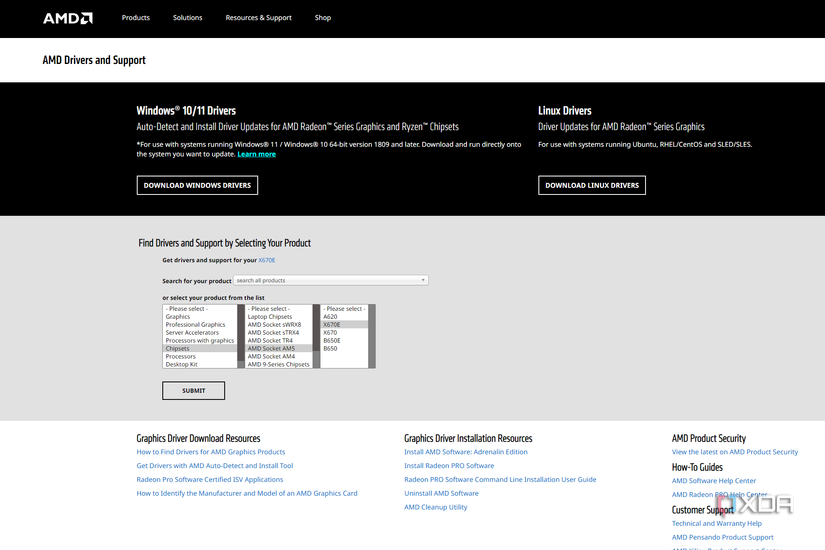Click the first list's scrollbar
Image resolution: width=825 pixels, height=550 pixels.
(241, 336)
